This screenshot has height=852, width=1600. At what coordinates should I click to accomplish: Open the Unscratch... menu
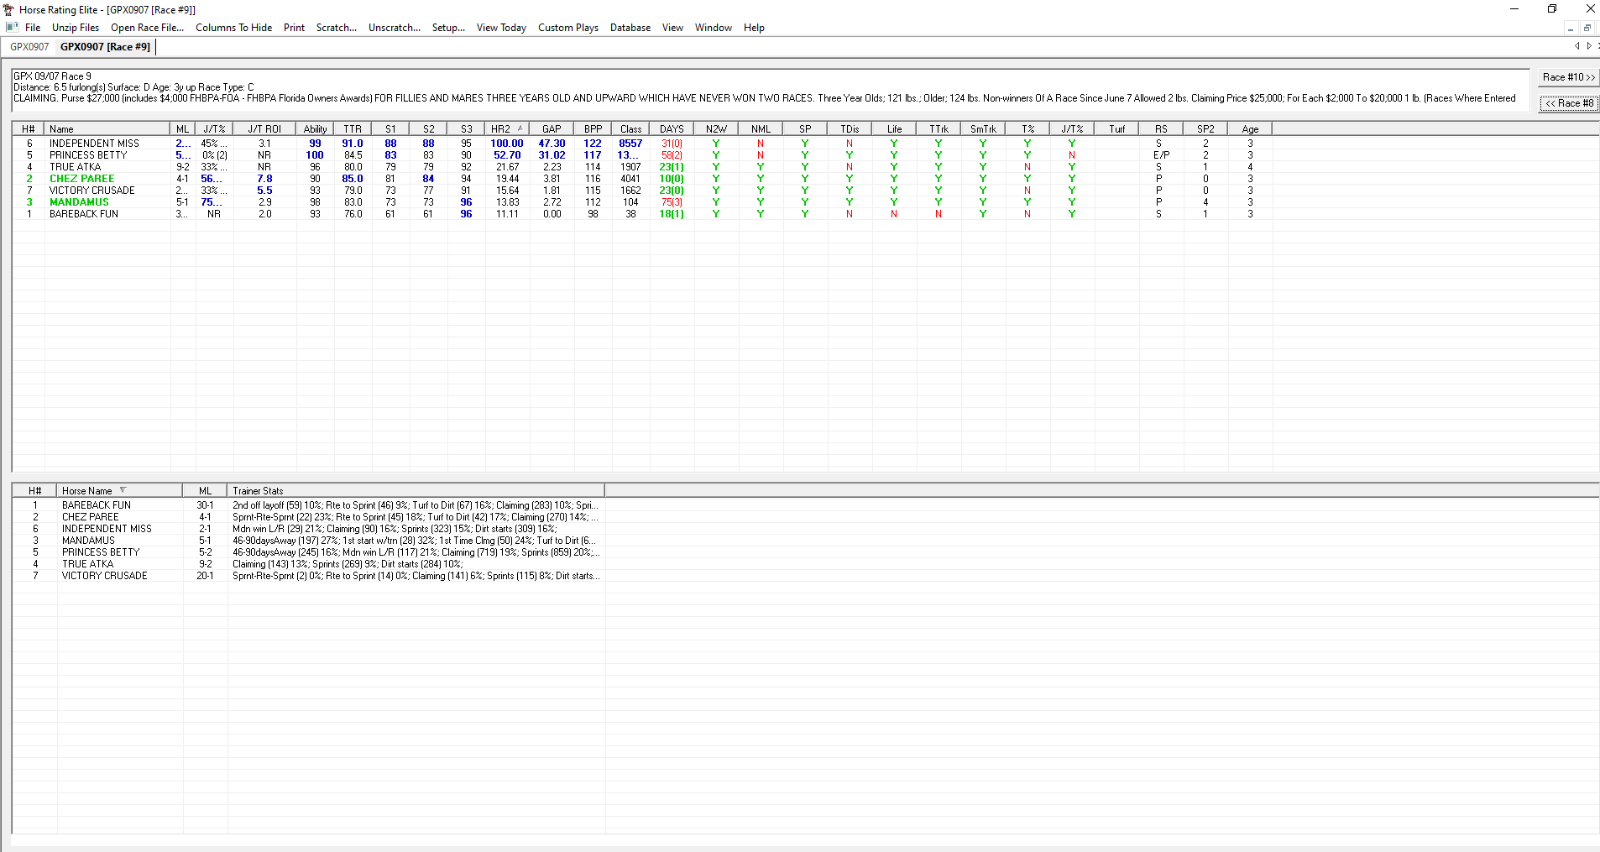coord(394,28)
